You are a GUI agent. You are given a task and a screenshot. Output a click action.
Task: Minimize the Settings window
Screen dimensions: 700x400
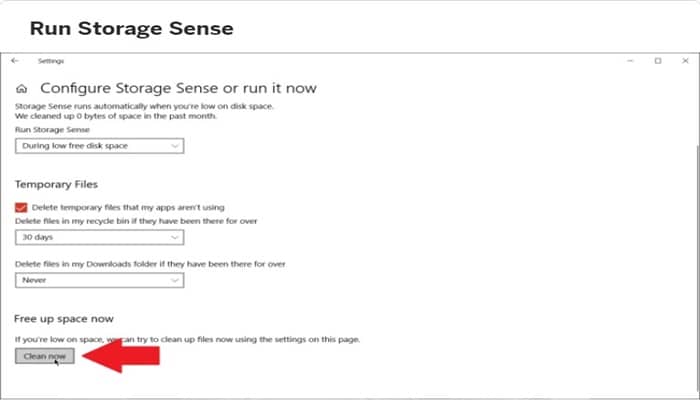tap(630, 61)
